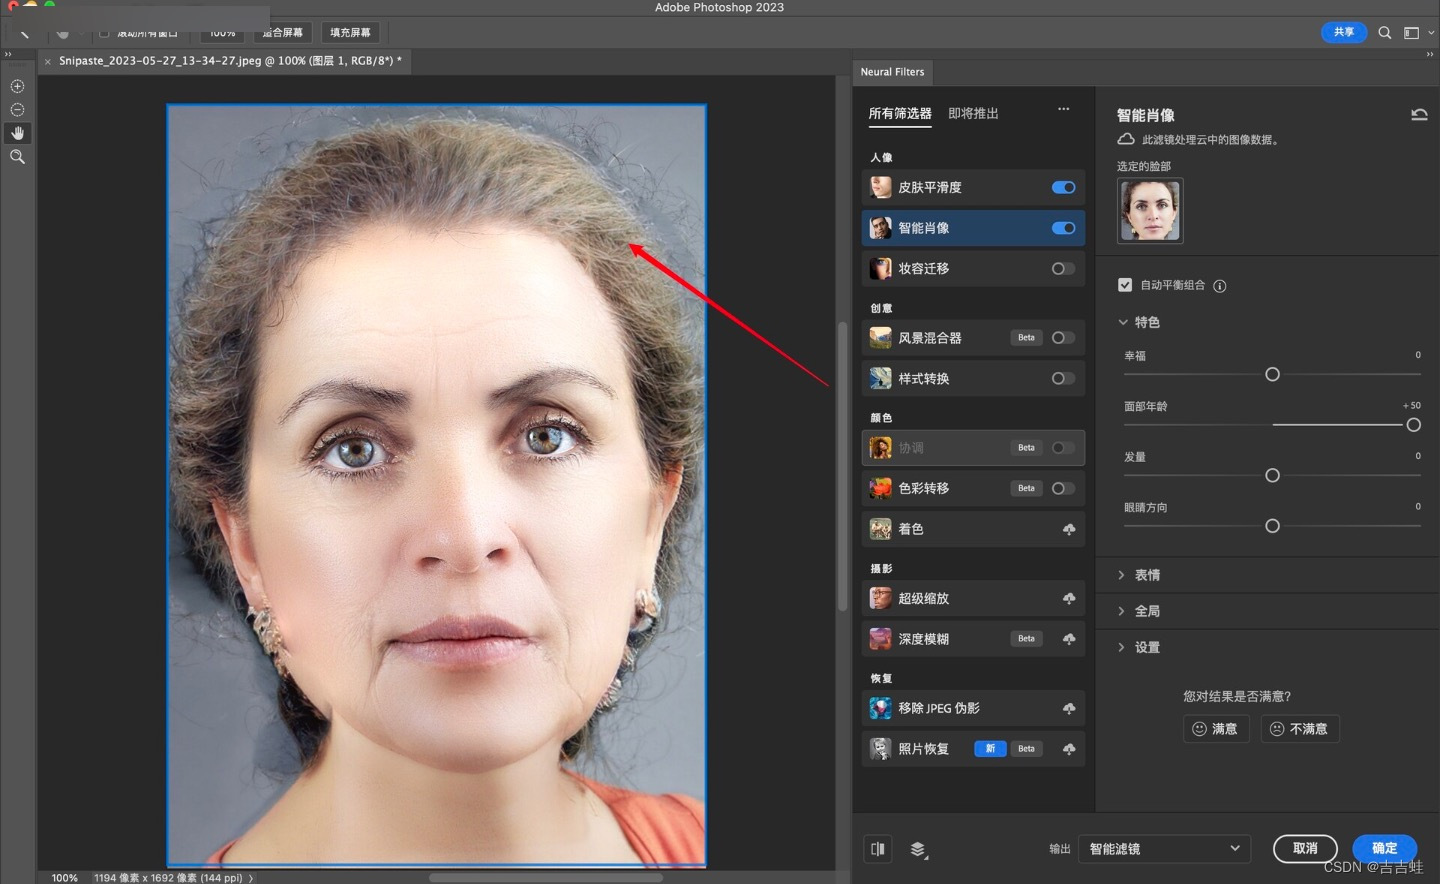Select the Hand tool
This screenshot has width=1440, height=884.
click(17, 133)
